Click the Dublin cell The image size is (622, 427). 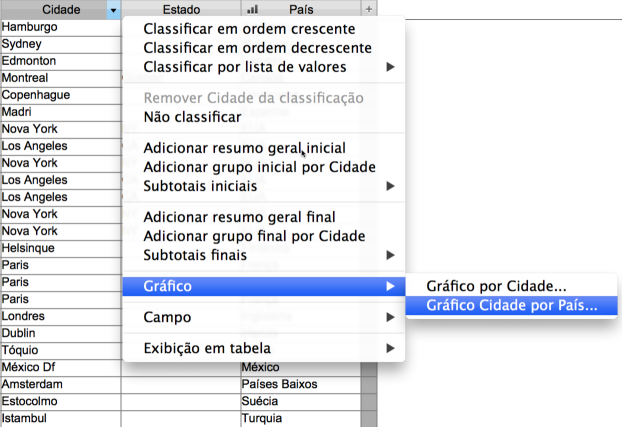[x=61, y=334]
